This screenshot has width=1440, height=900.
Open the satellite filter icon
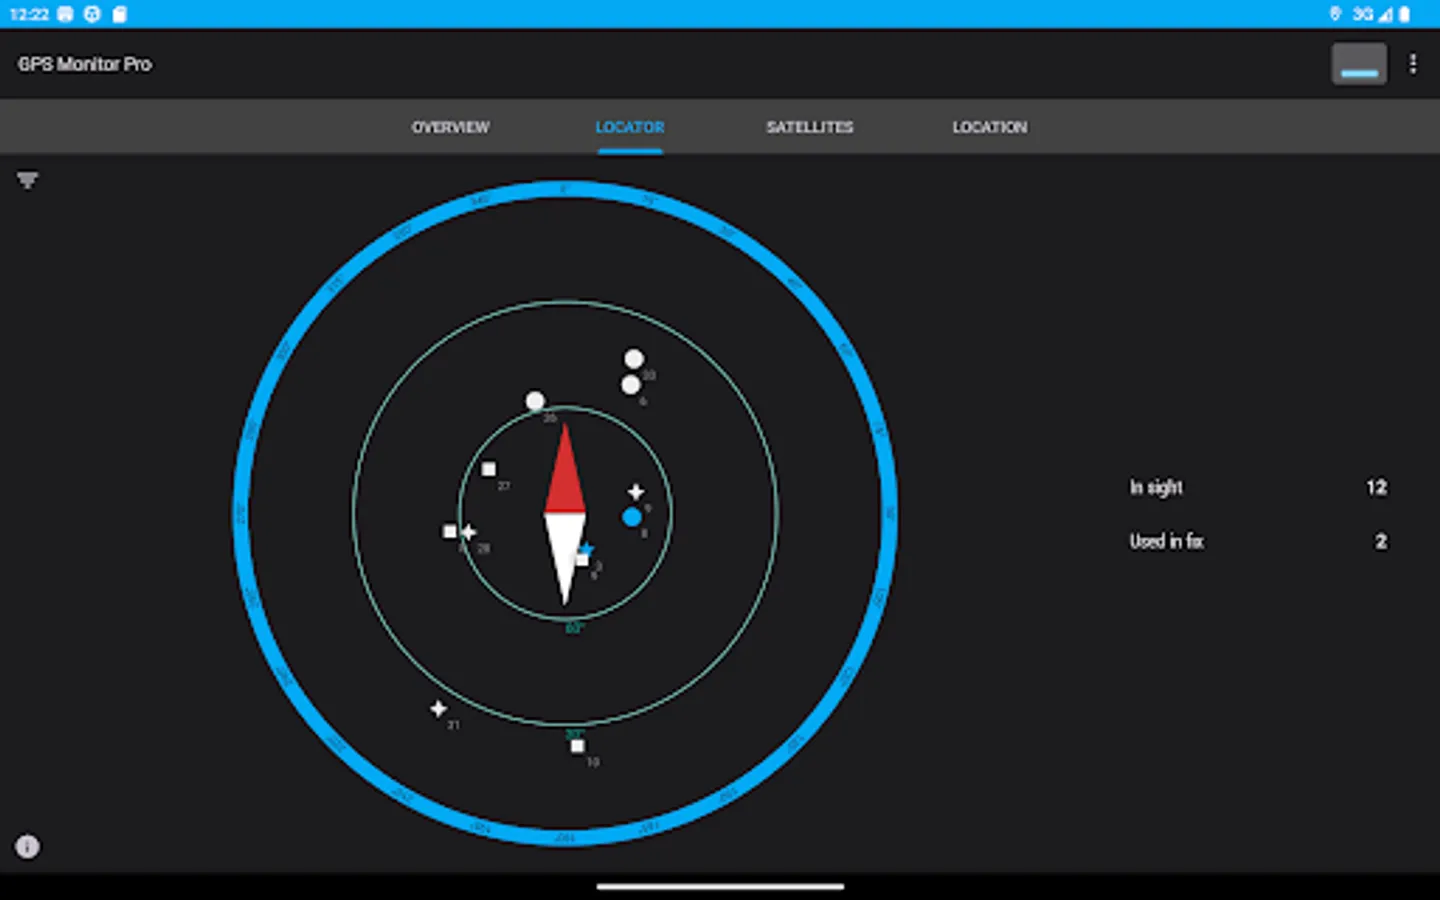[27, 180]
